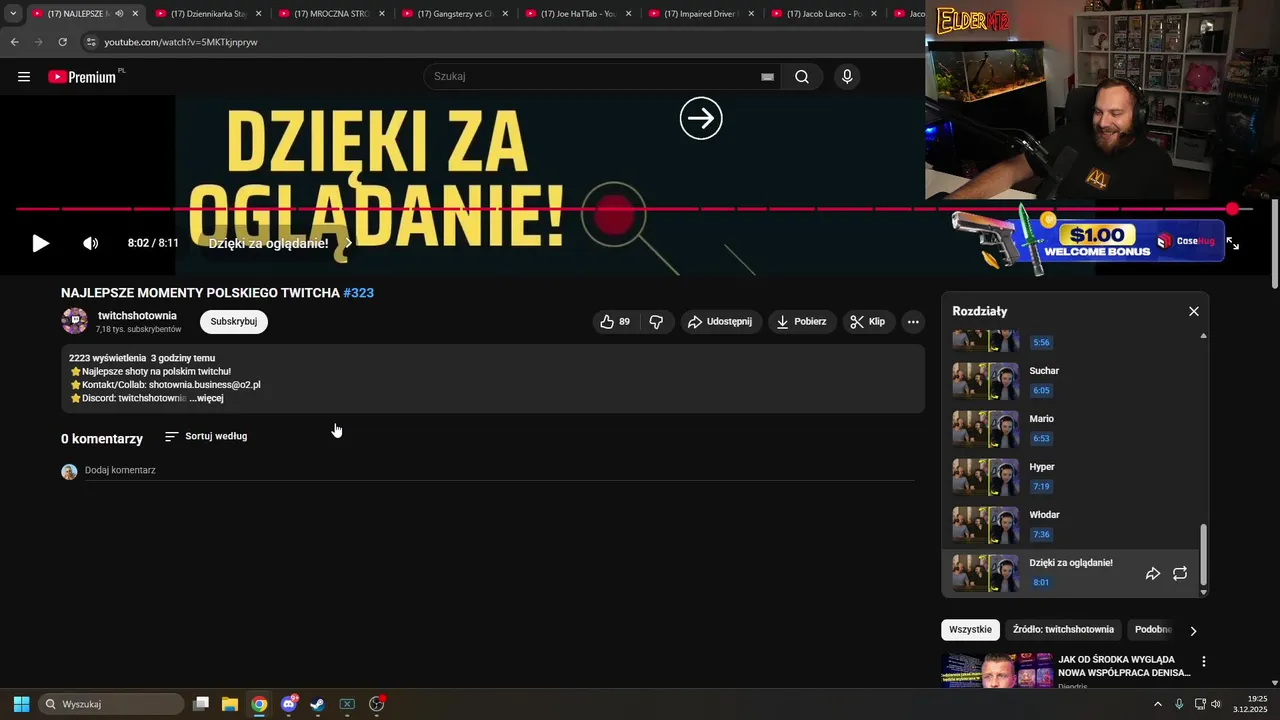
Task: Open the twitchshotownia channel avatar
Action: (75, 321)
